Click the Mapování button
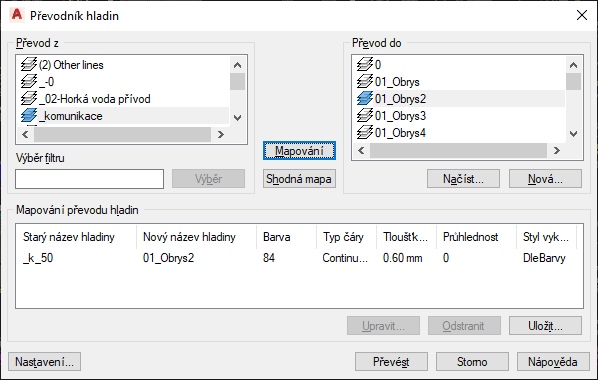Screen dimensions: 598x380 click(299, 151)
